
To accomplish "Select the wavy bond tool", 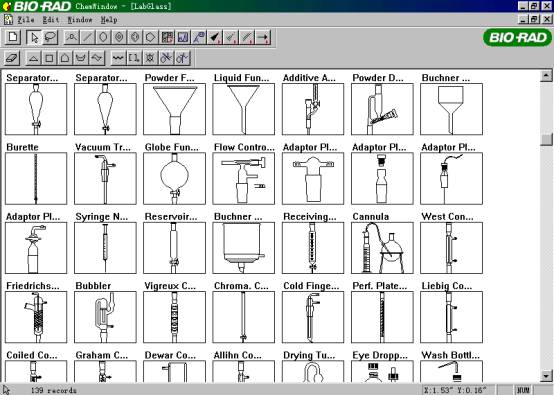I will tap(118, 58).
